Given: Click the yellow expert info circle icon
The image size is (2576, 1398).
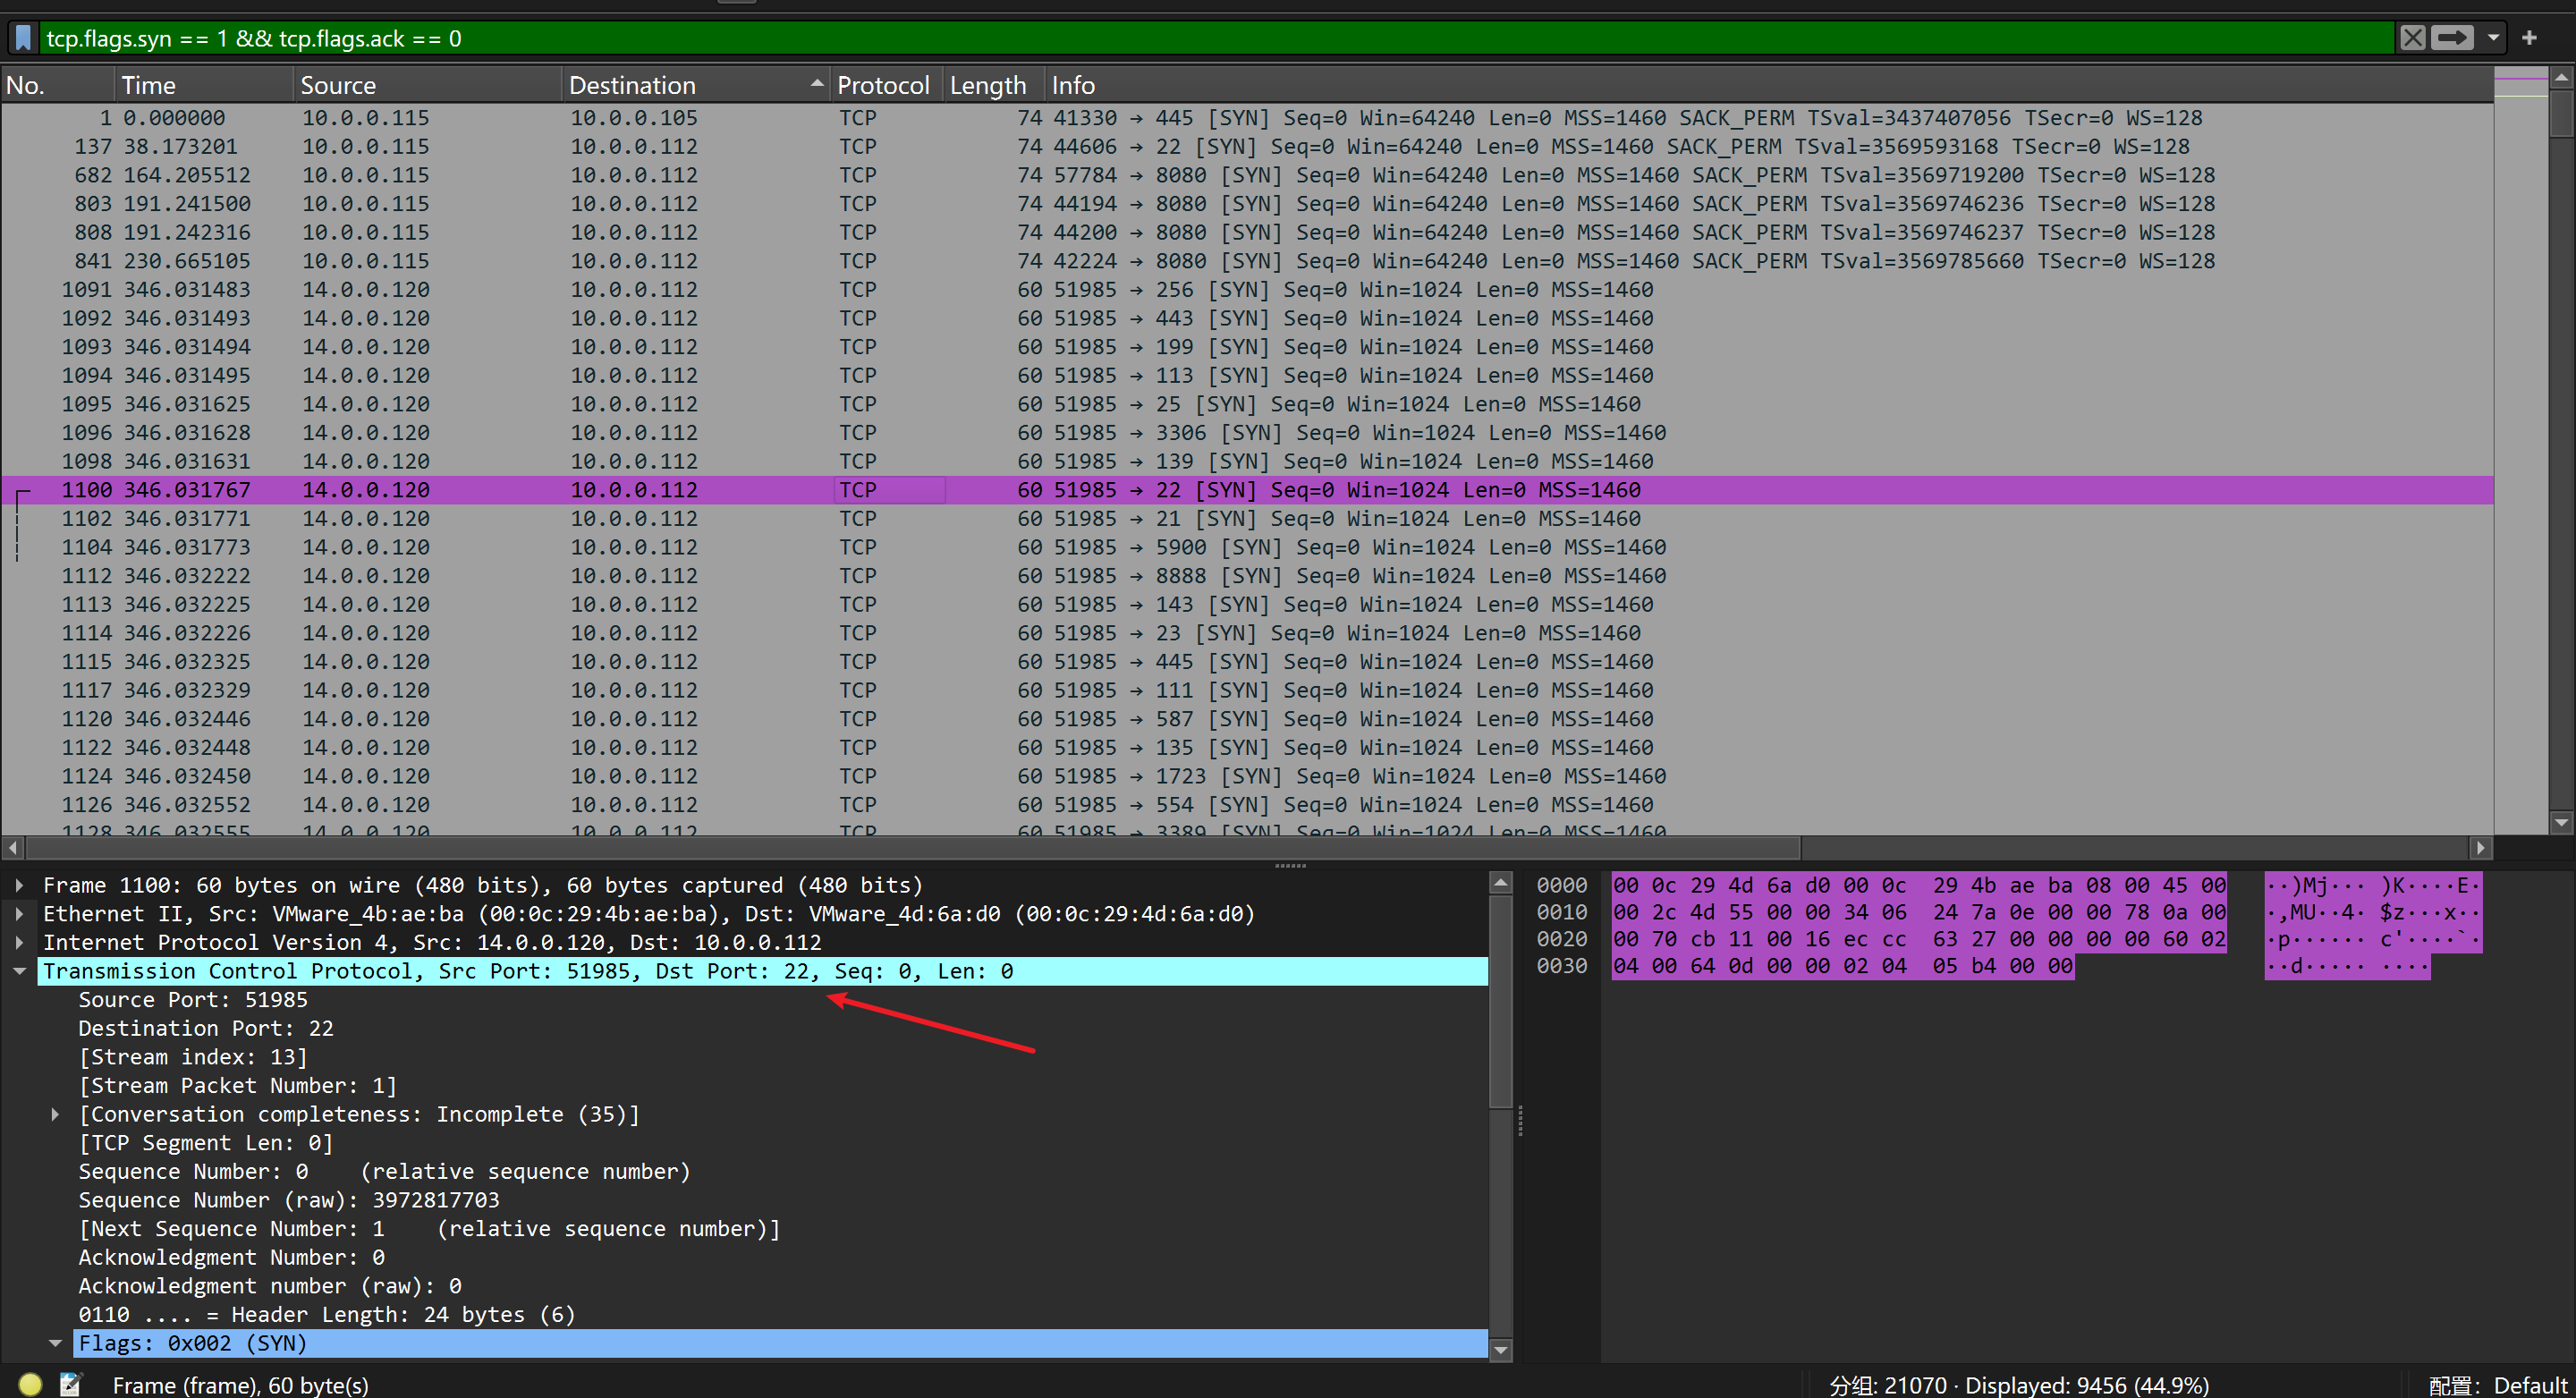Looking at the screenshot, I should coord(30,1384).
